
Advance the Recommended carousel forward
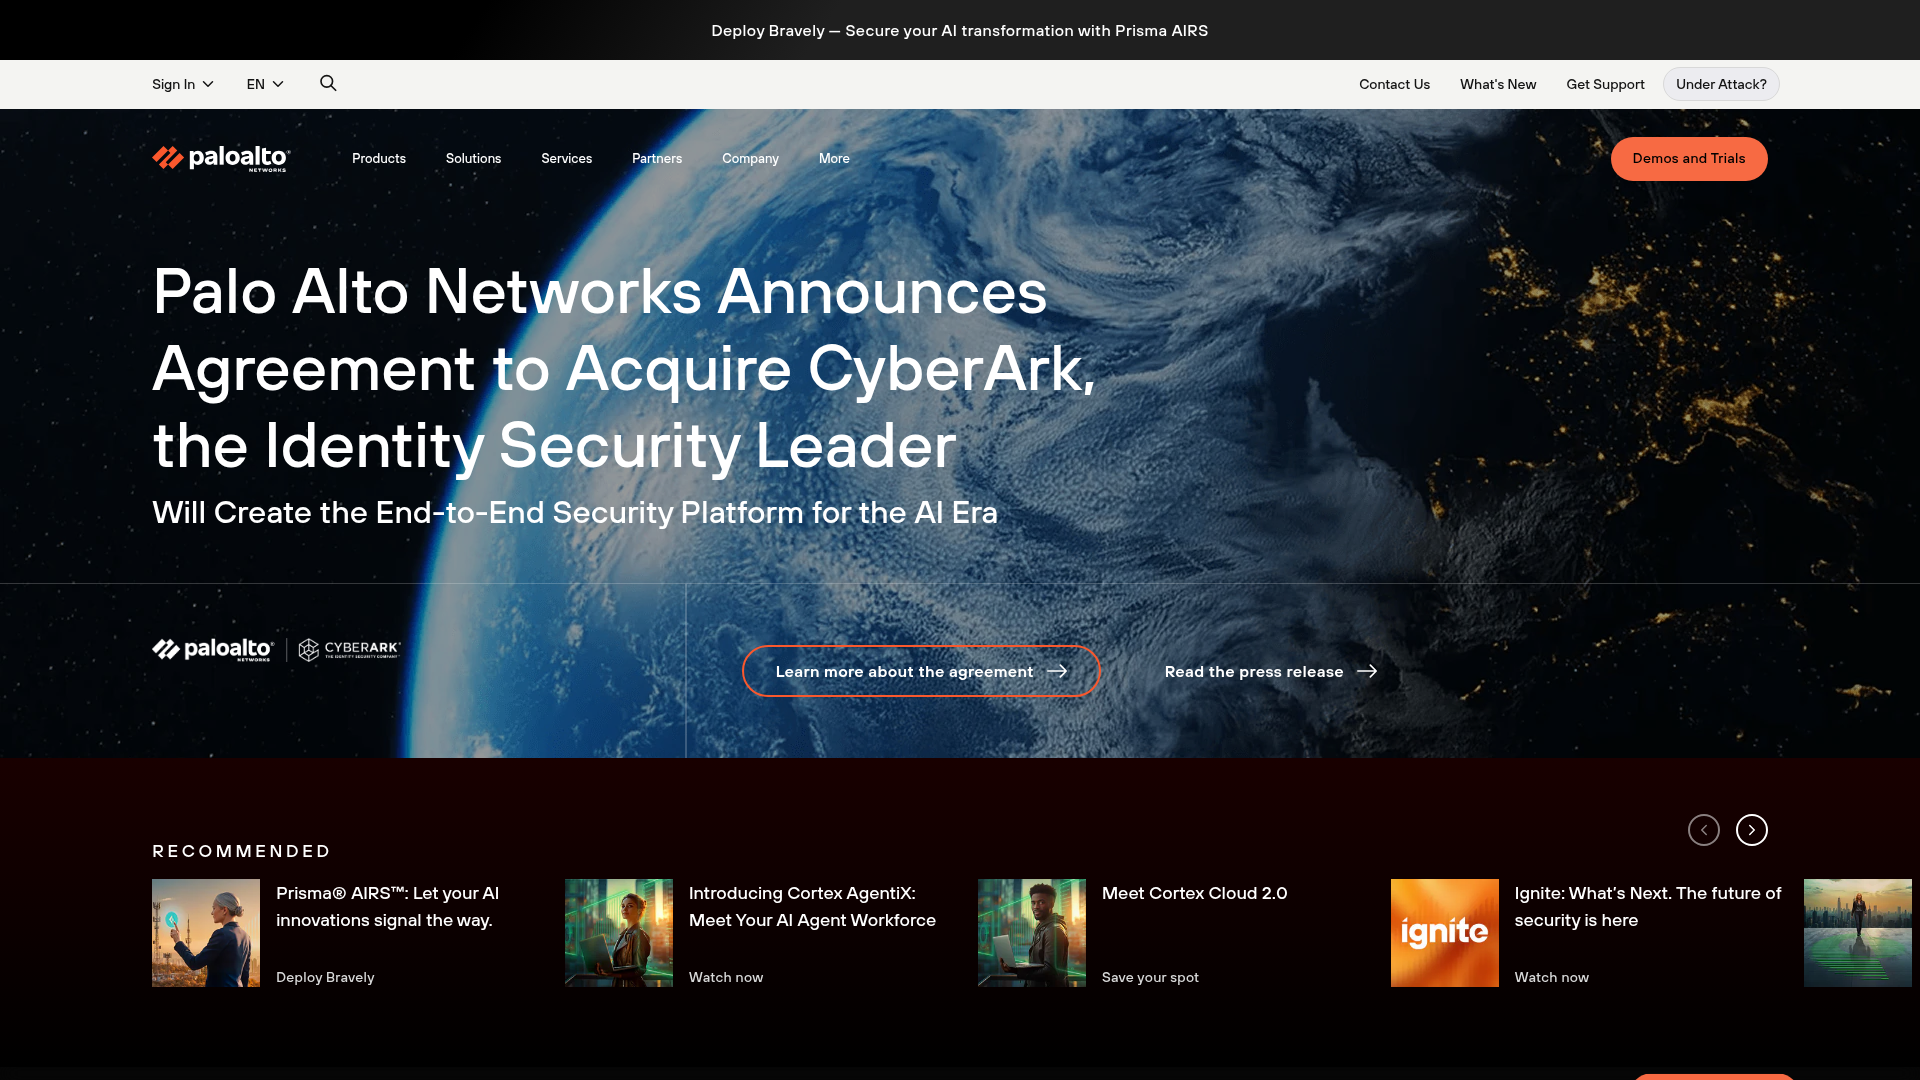click(1751, 829)
